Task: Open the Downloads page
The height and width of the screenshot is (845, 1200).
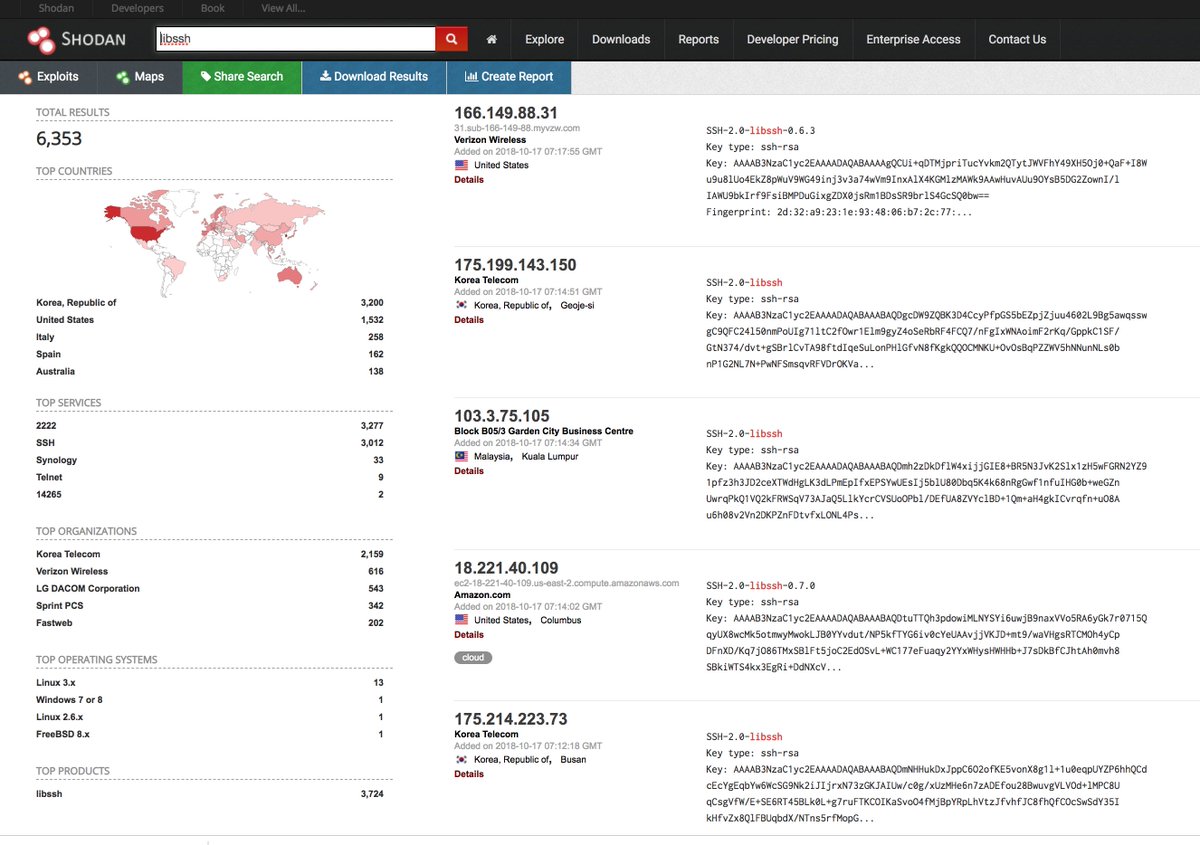Action: pos(621,40)
